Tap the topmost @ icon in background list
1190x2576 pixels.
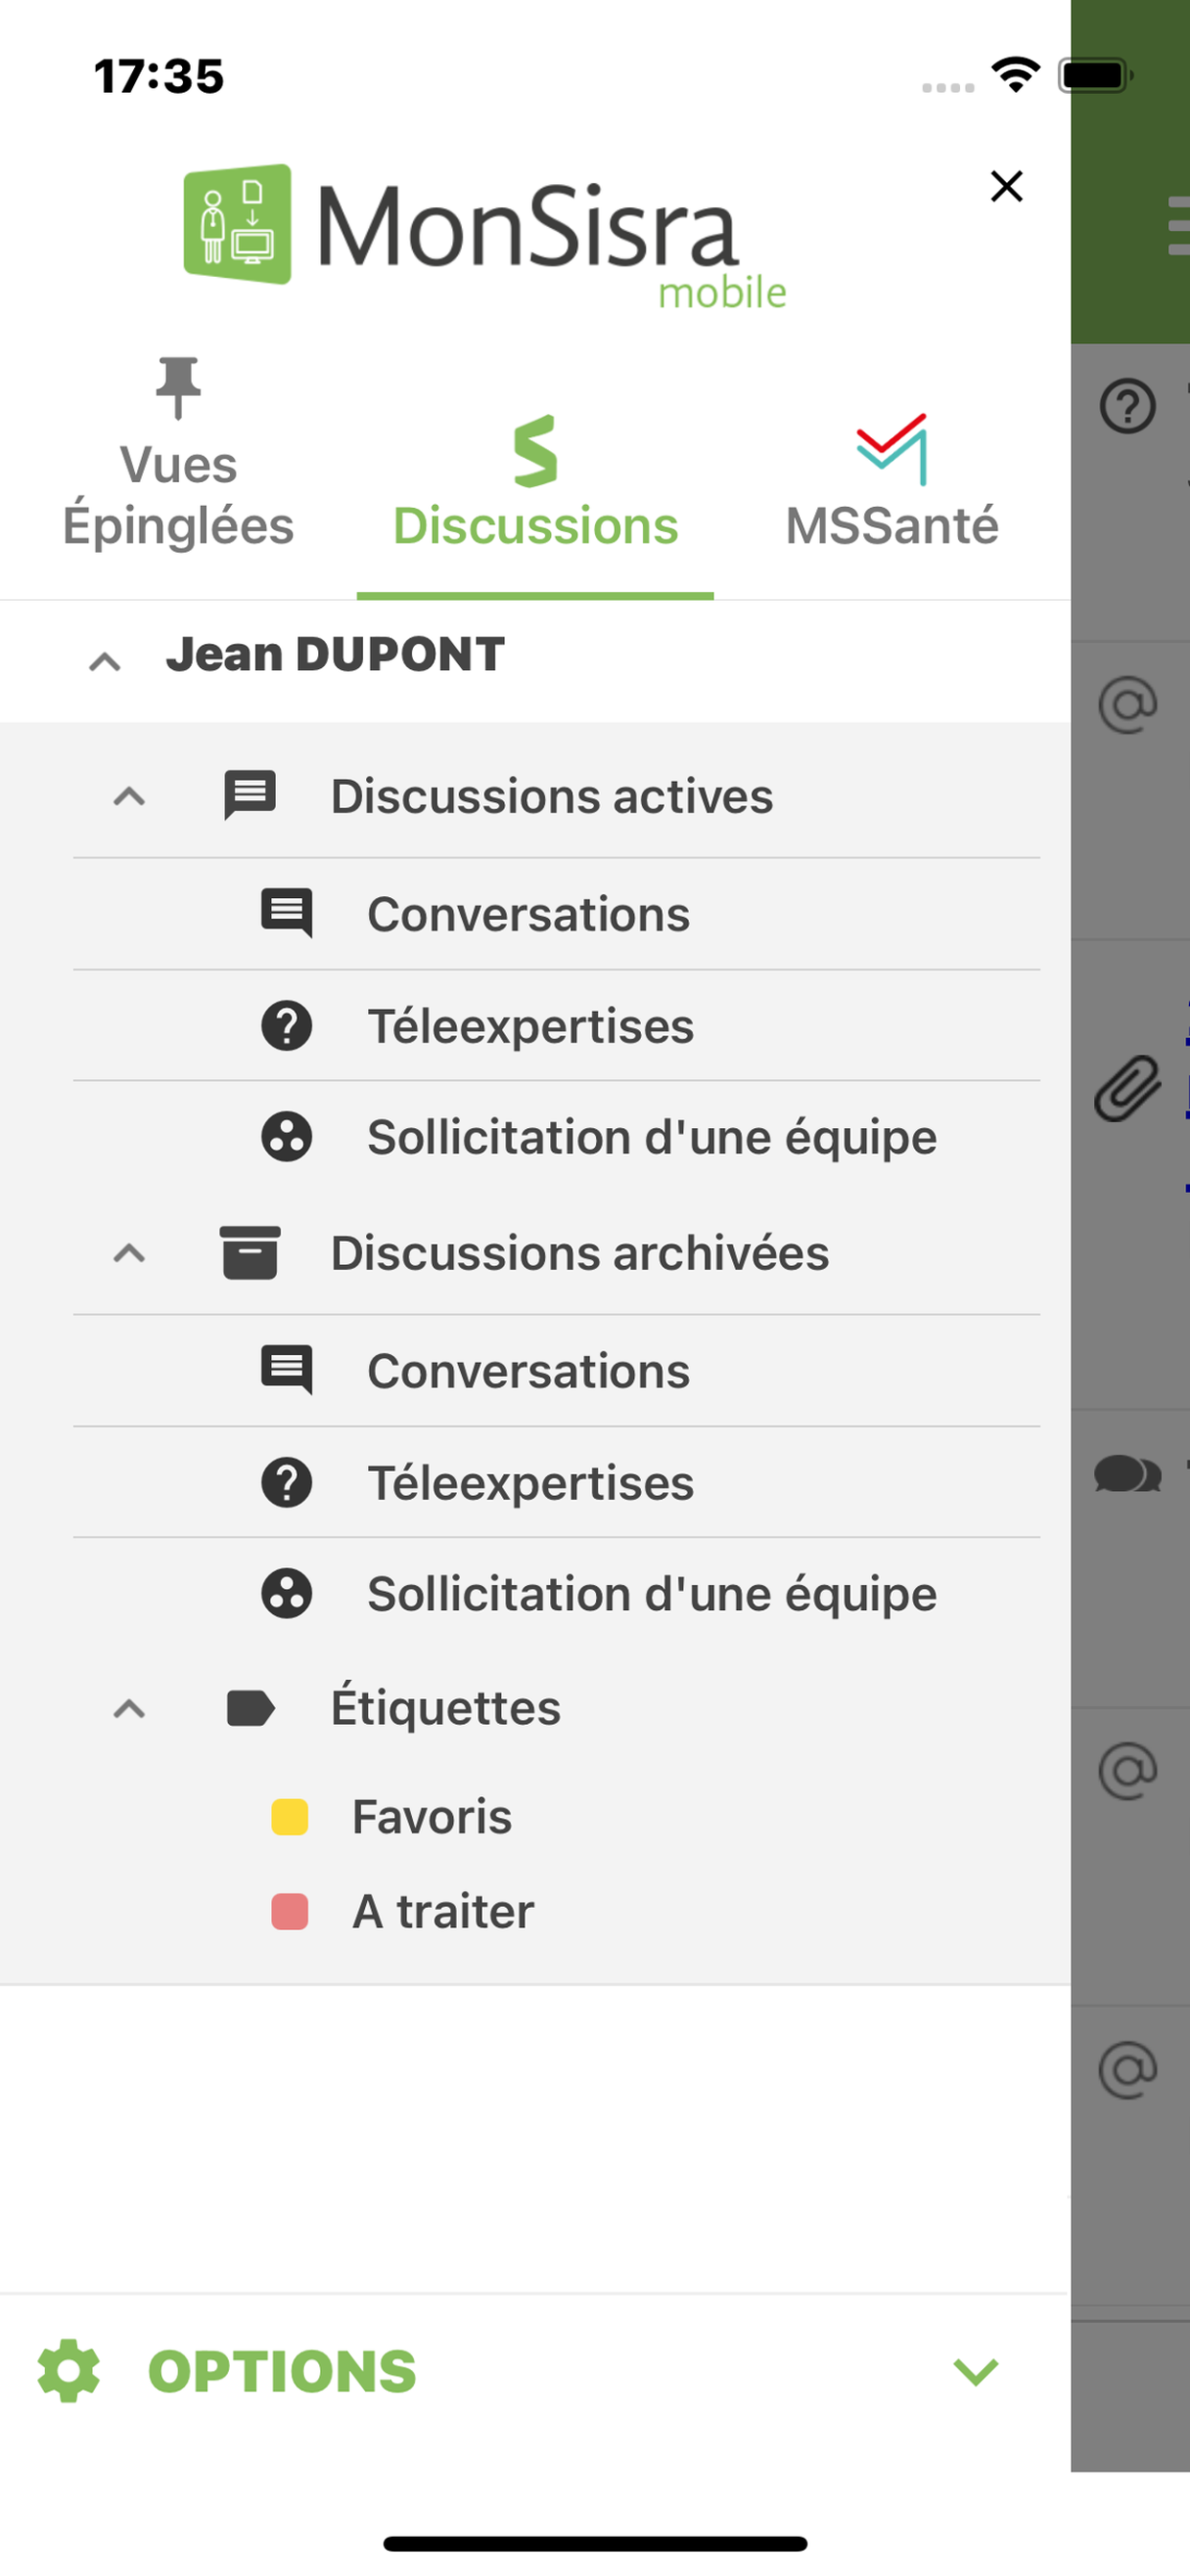pos(1128,705)
